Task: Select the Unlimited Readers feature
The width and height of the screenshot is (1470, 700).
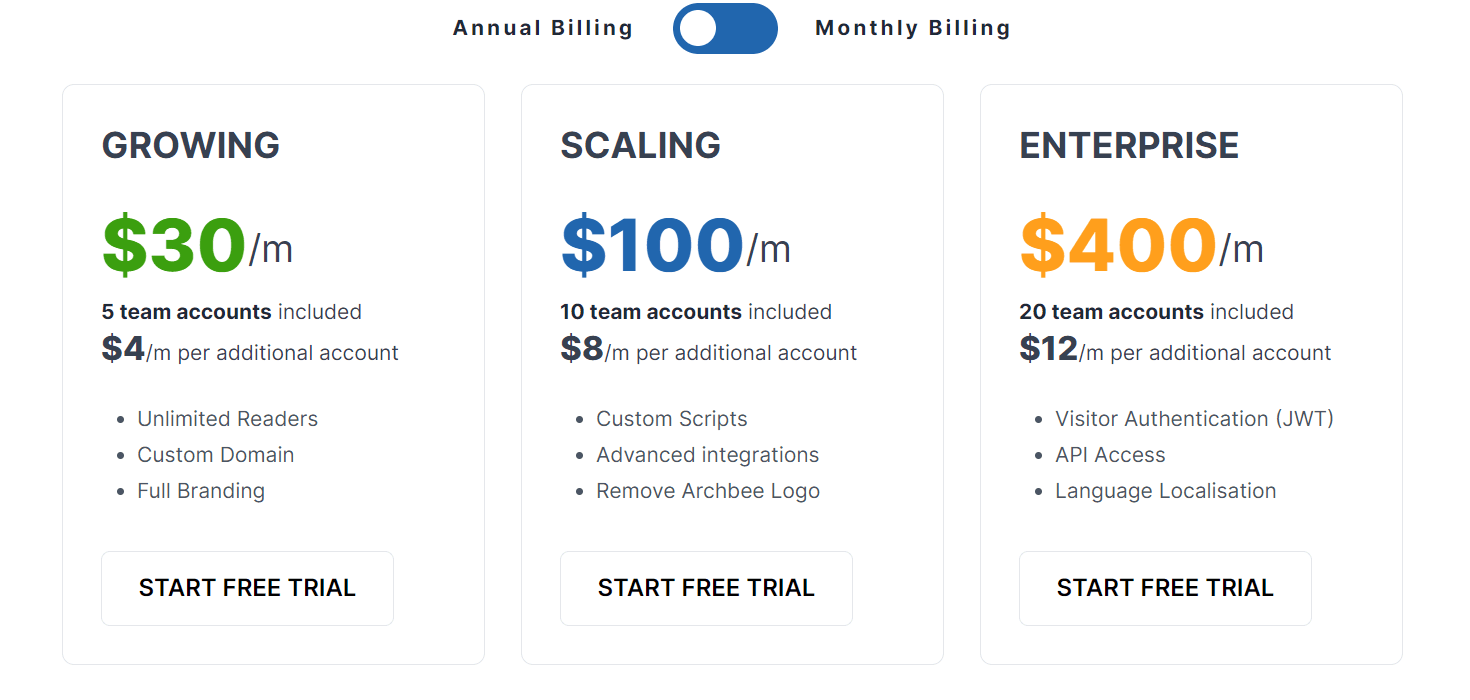Action: (x=228, y=419)
